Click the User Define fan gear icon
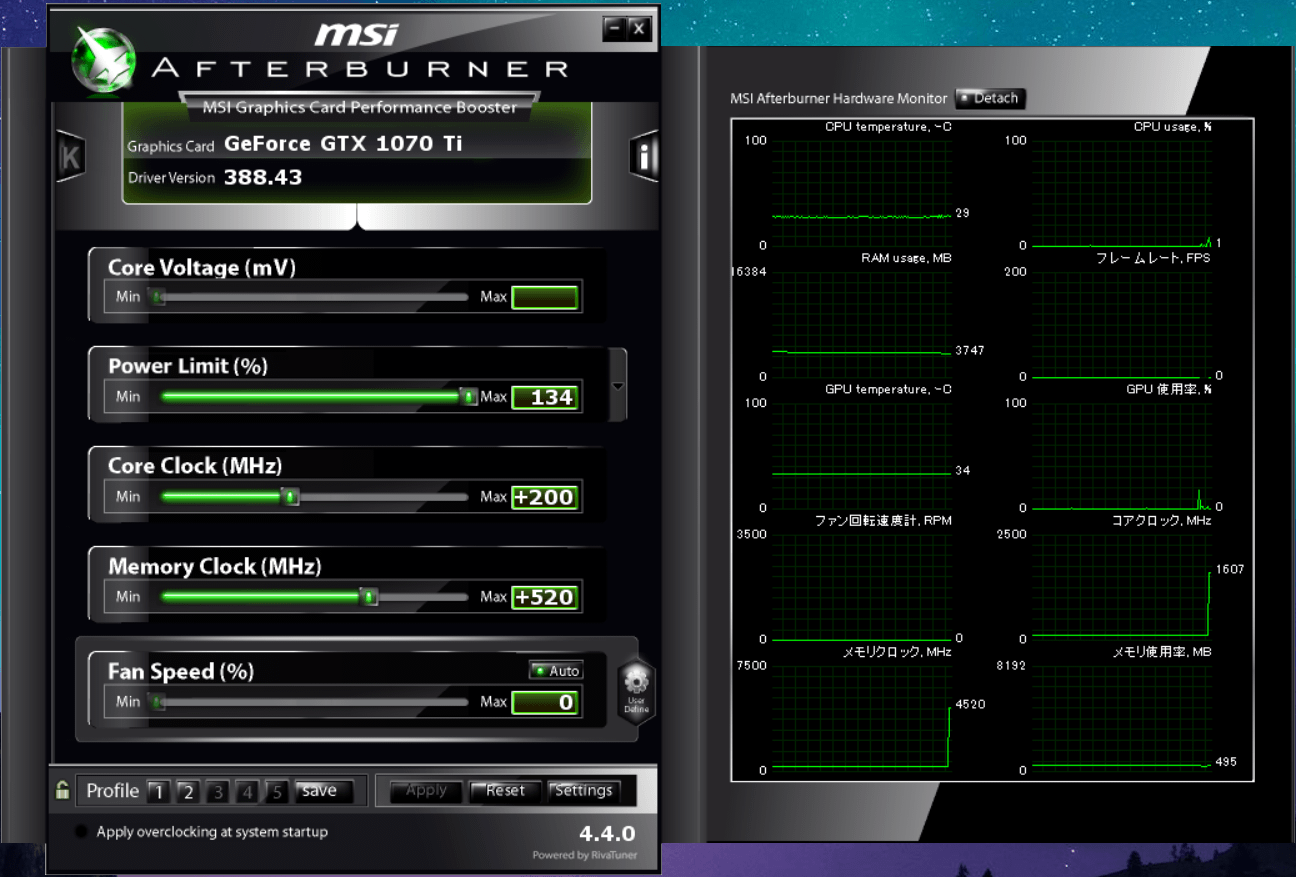 [x=636, y=691]
